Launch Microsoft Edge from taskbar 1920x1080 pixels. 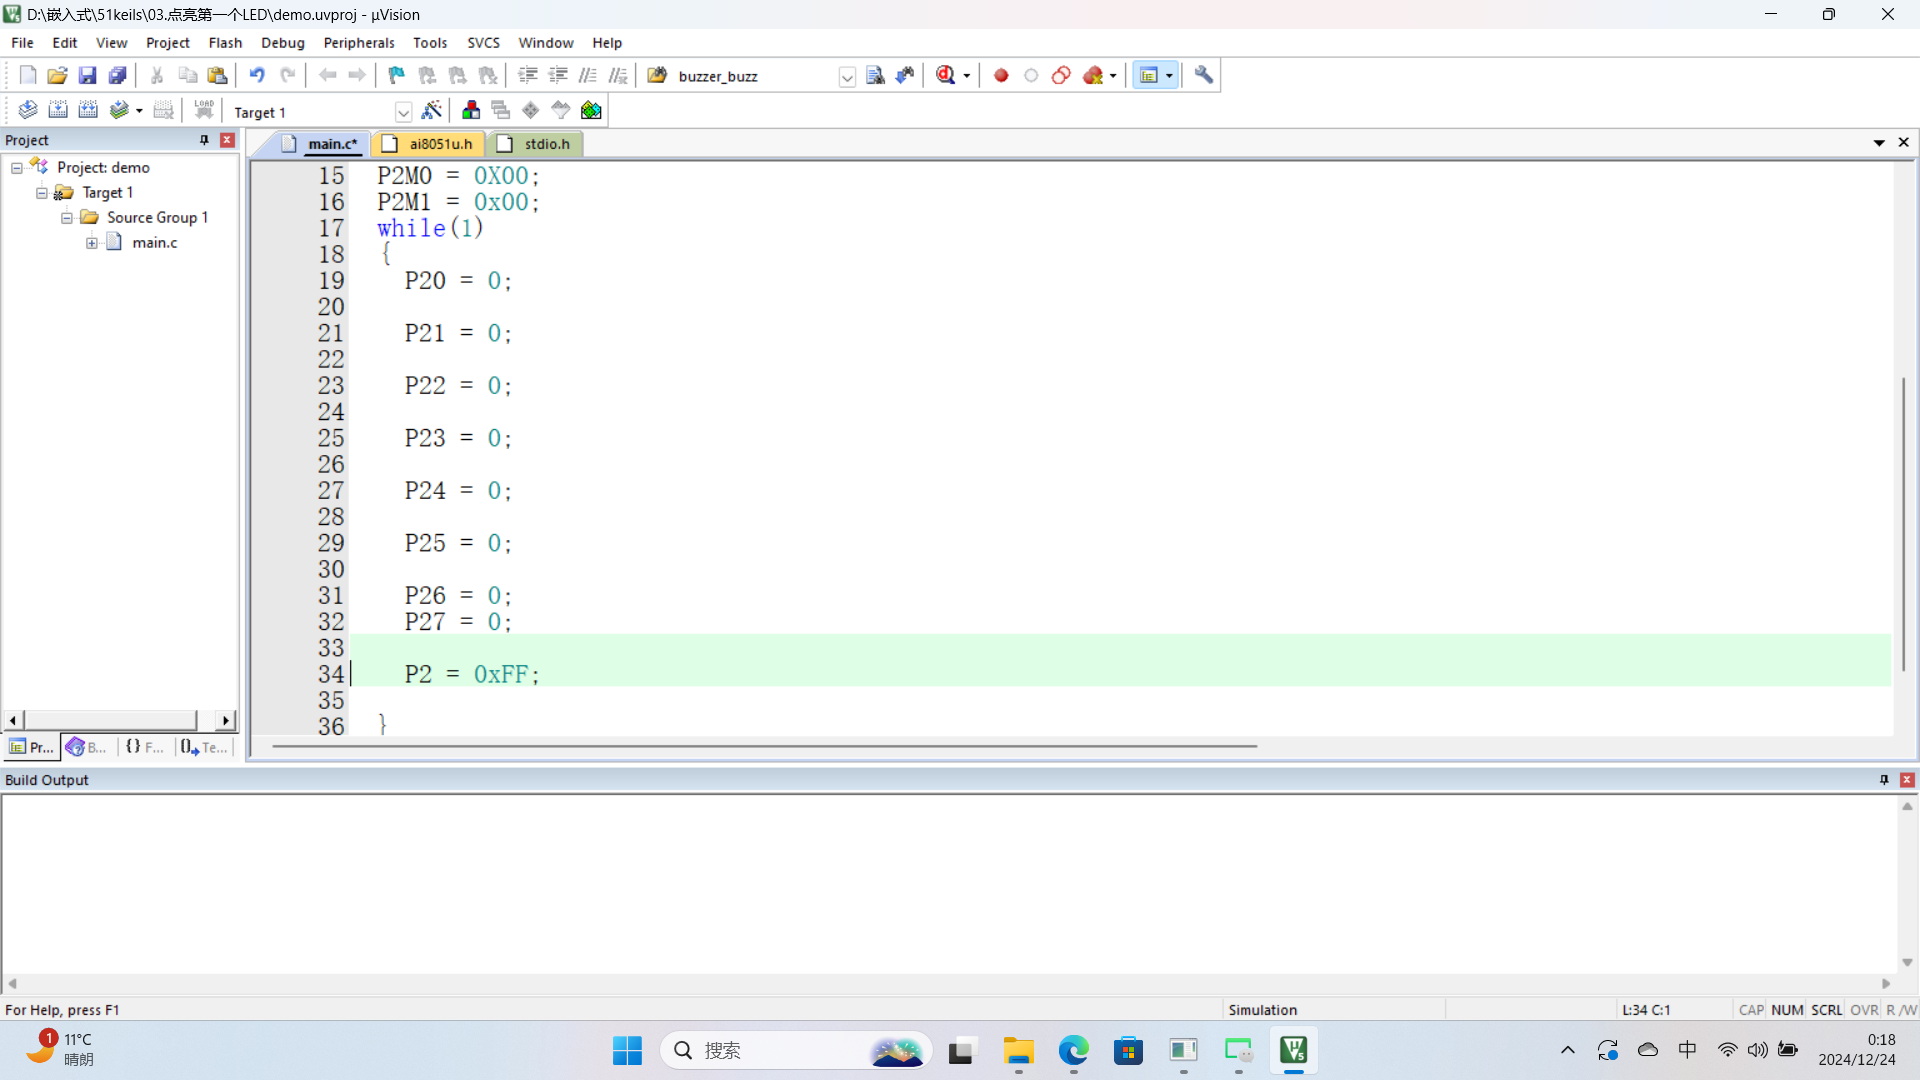pyautogui.click(x=1074, y=1050)
